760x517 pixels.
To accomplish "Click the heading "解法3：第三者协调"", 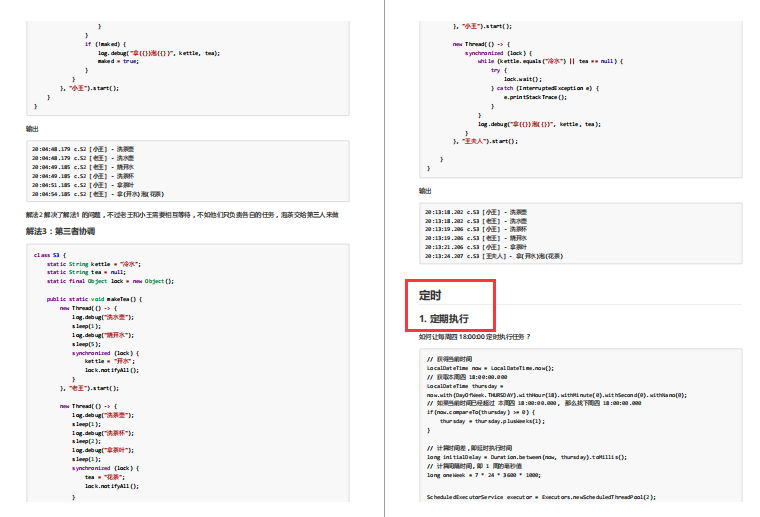I will (x=60, y=231).
